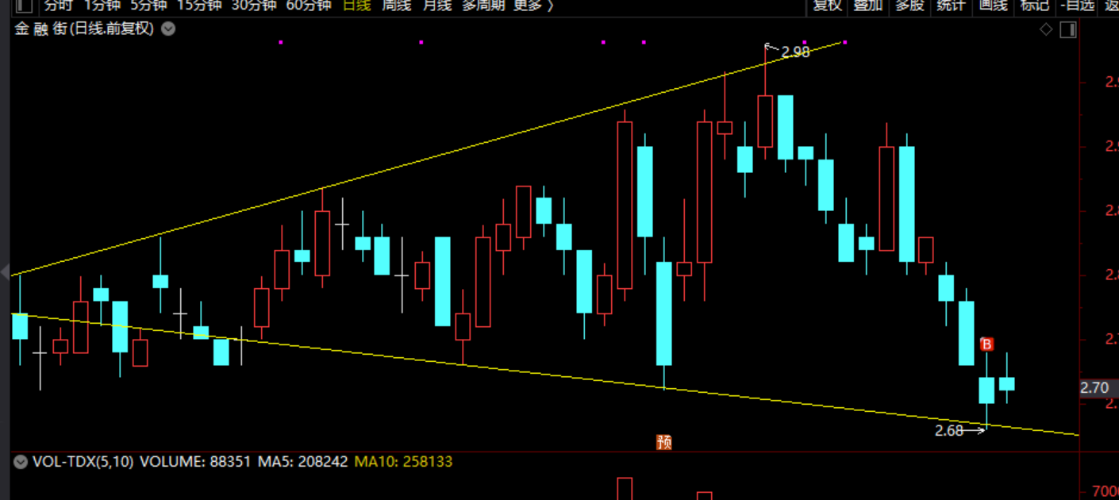The height and width of the screenshot is (500, 1119).
Task: Expand the 更多 periods menu
Action: point(532,6)
